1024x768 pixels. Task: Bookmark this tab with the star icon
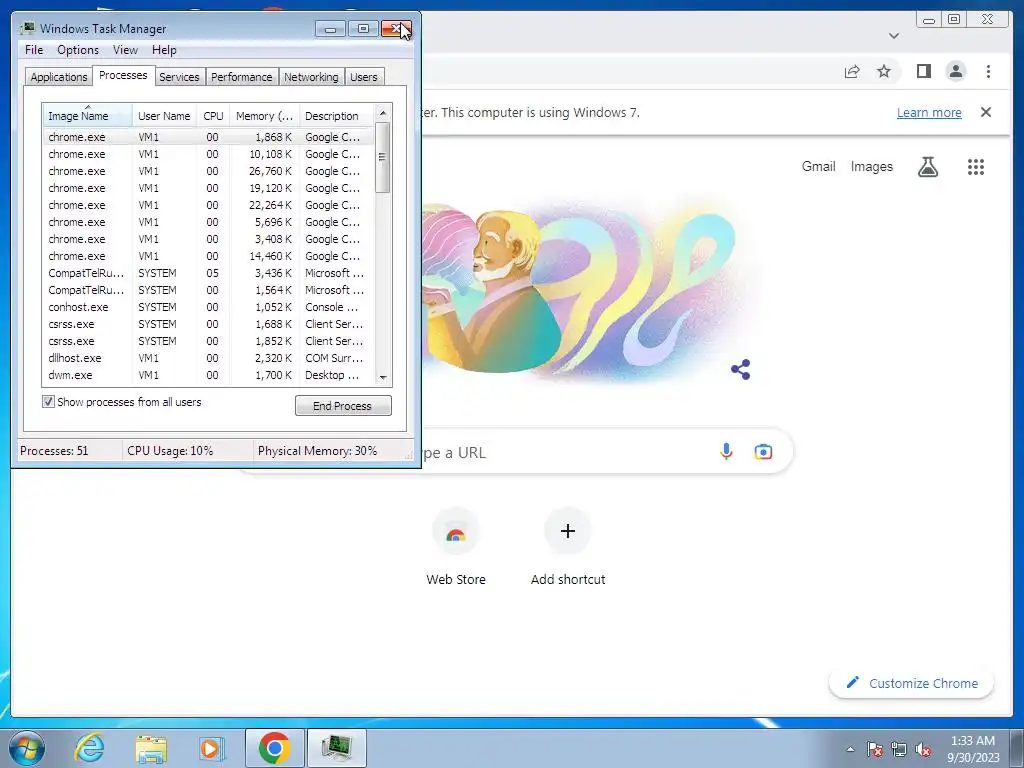pyautogui.click(x=884, y=71)
